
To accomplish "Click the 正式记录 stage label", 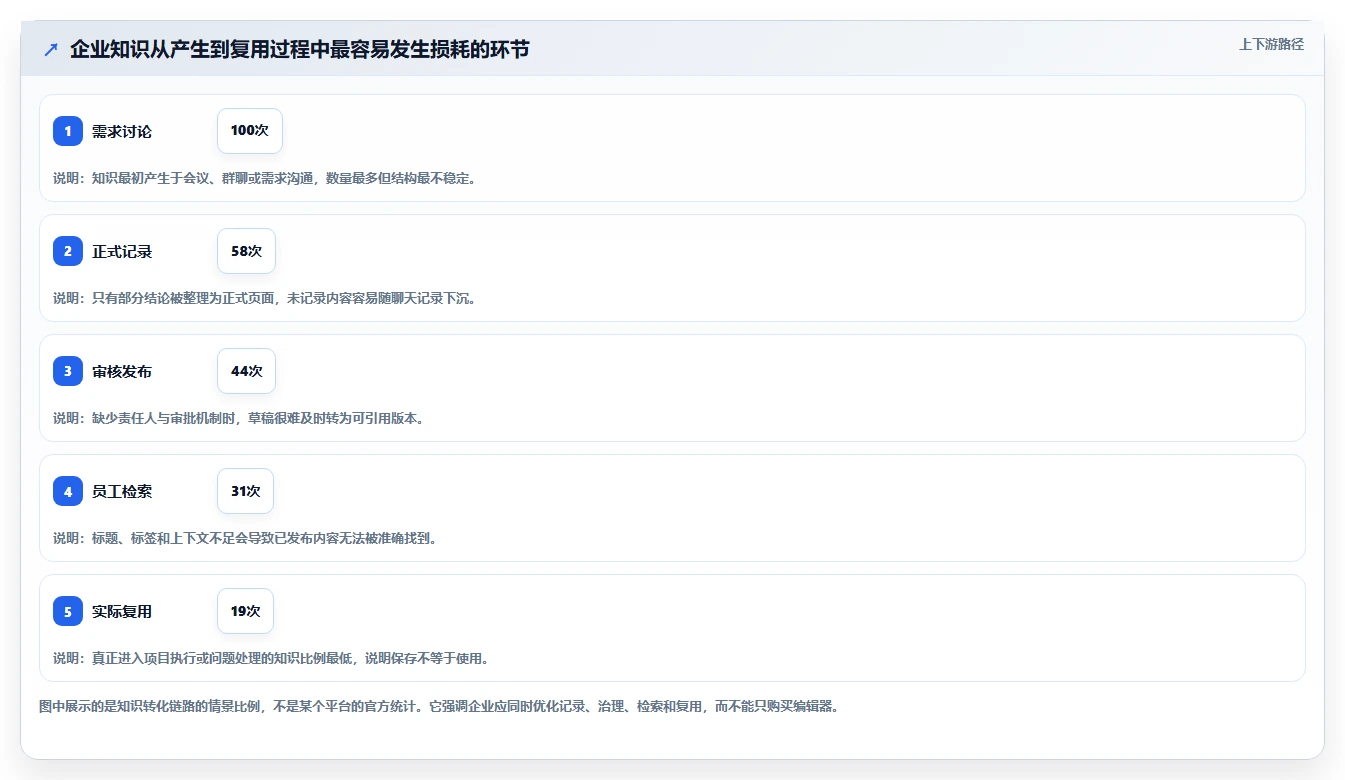I will tap(122, 251).
